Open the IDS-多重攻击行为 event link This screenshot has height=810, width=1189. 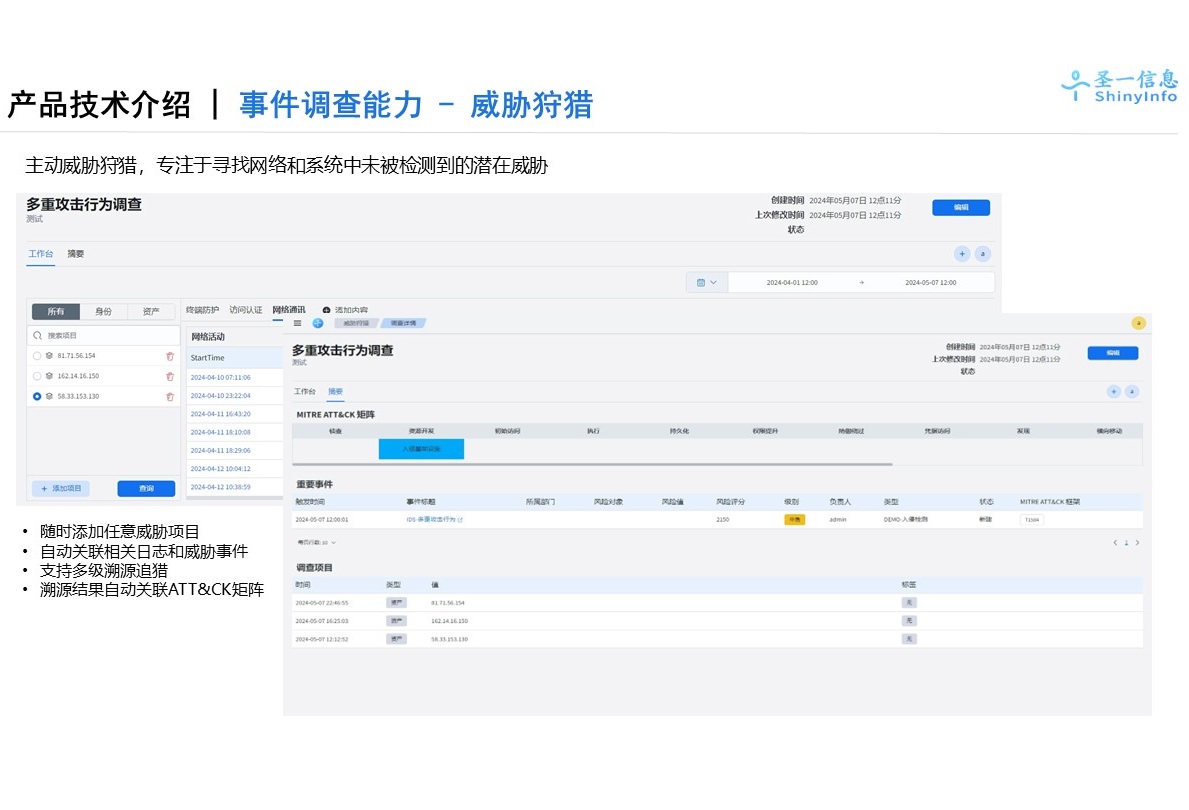tap(433, 520)
